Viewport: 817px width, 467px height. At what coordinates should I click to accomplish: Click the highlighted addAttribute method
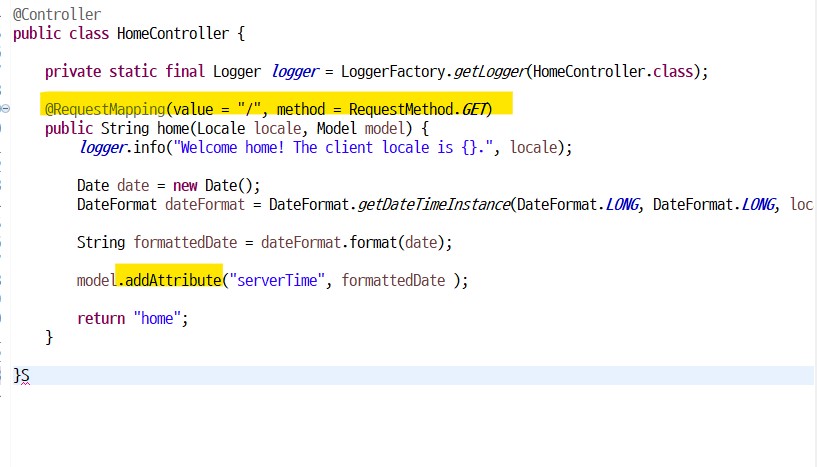point(173,280)
